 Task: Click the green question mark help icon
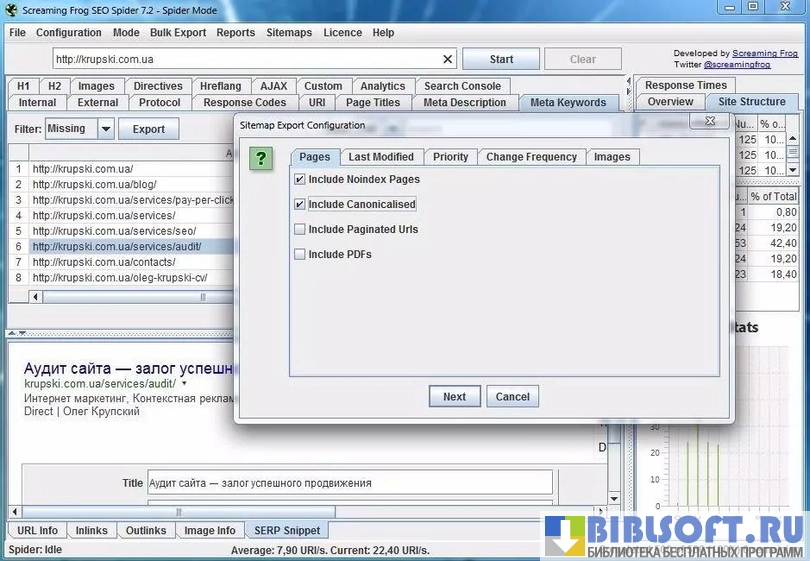click(x=260, y=158)
